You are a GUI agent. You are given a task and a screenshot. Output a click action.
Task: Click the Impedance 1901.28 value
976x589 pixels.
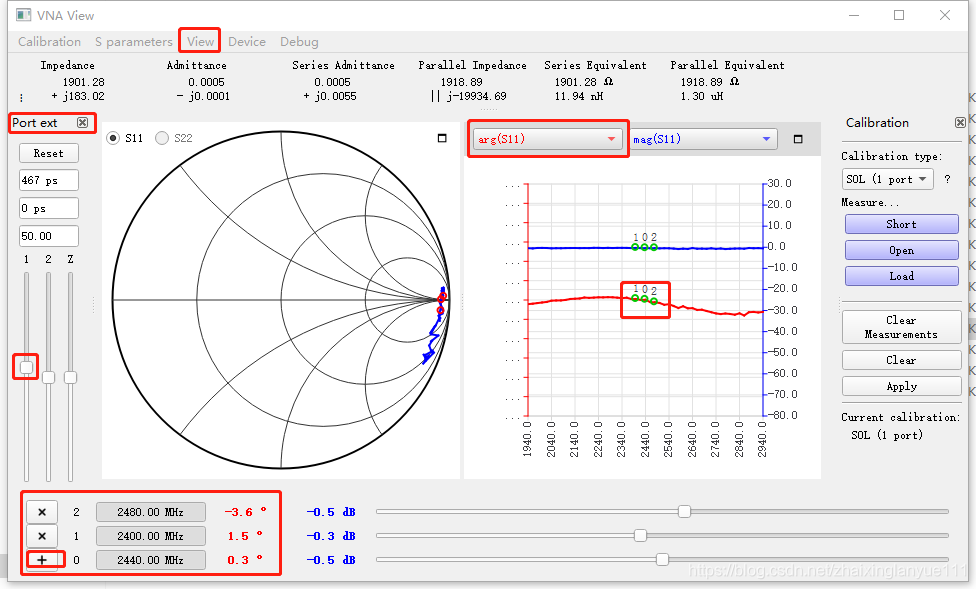[83, 82]
